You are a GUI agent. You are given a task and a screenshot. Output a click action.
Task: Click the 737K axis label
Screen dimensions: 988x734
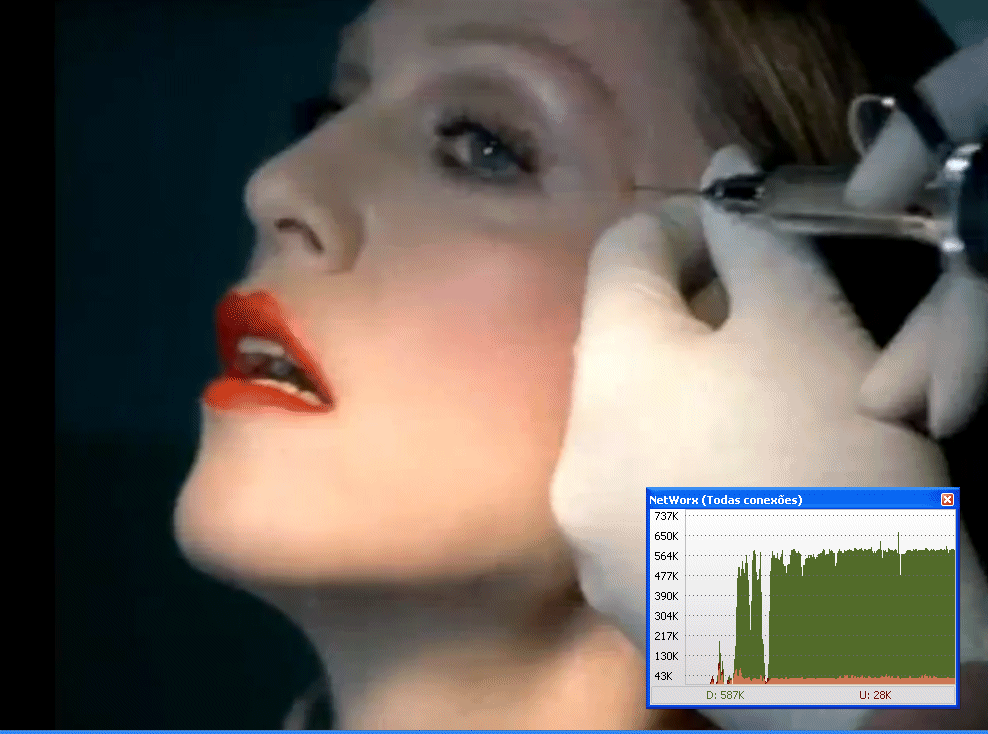[x=666, y=516]
